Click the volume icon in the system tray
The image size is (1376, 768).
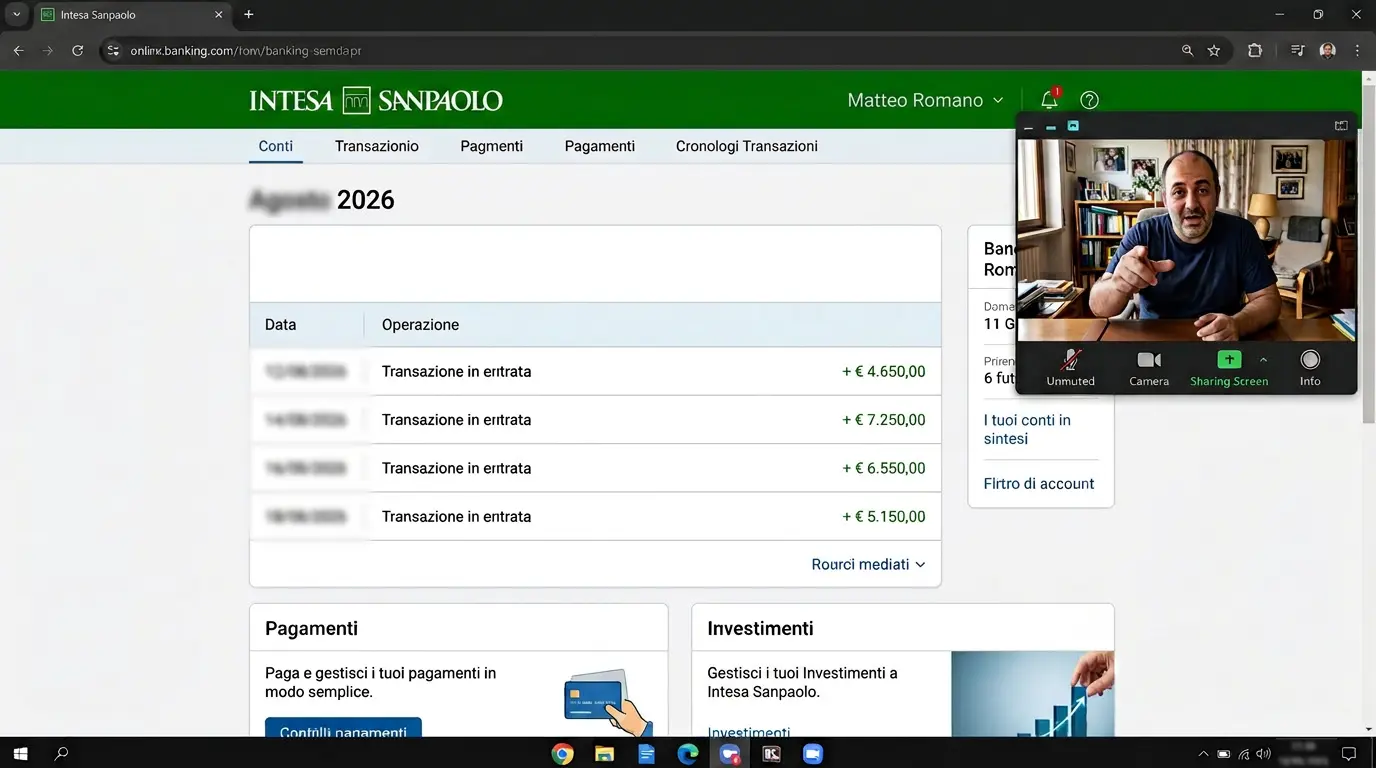[x=1263, y=754]
